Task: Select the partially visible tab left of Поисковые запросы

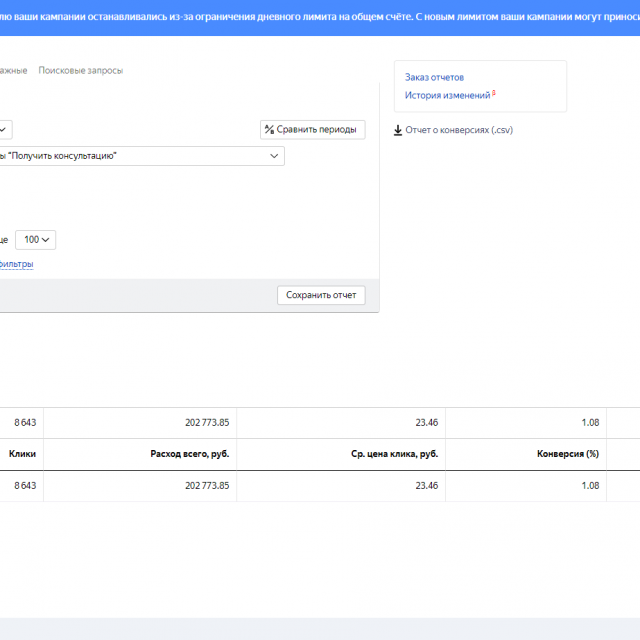Action: coord(14,70)
